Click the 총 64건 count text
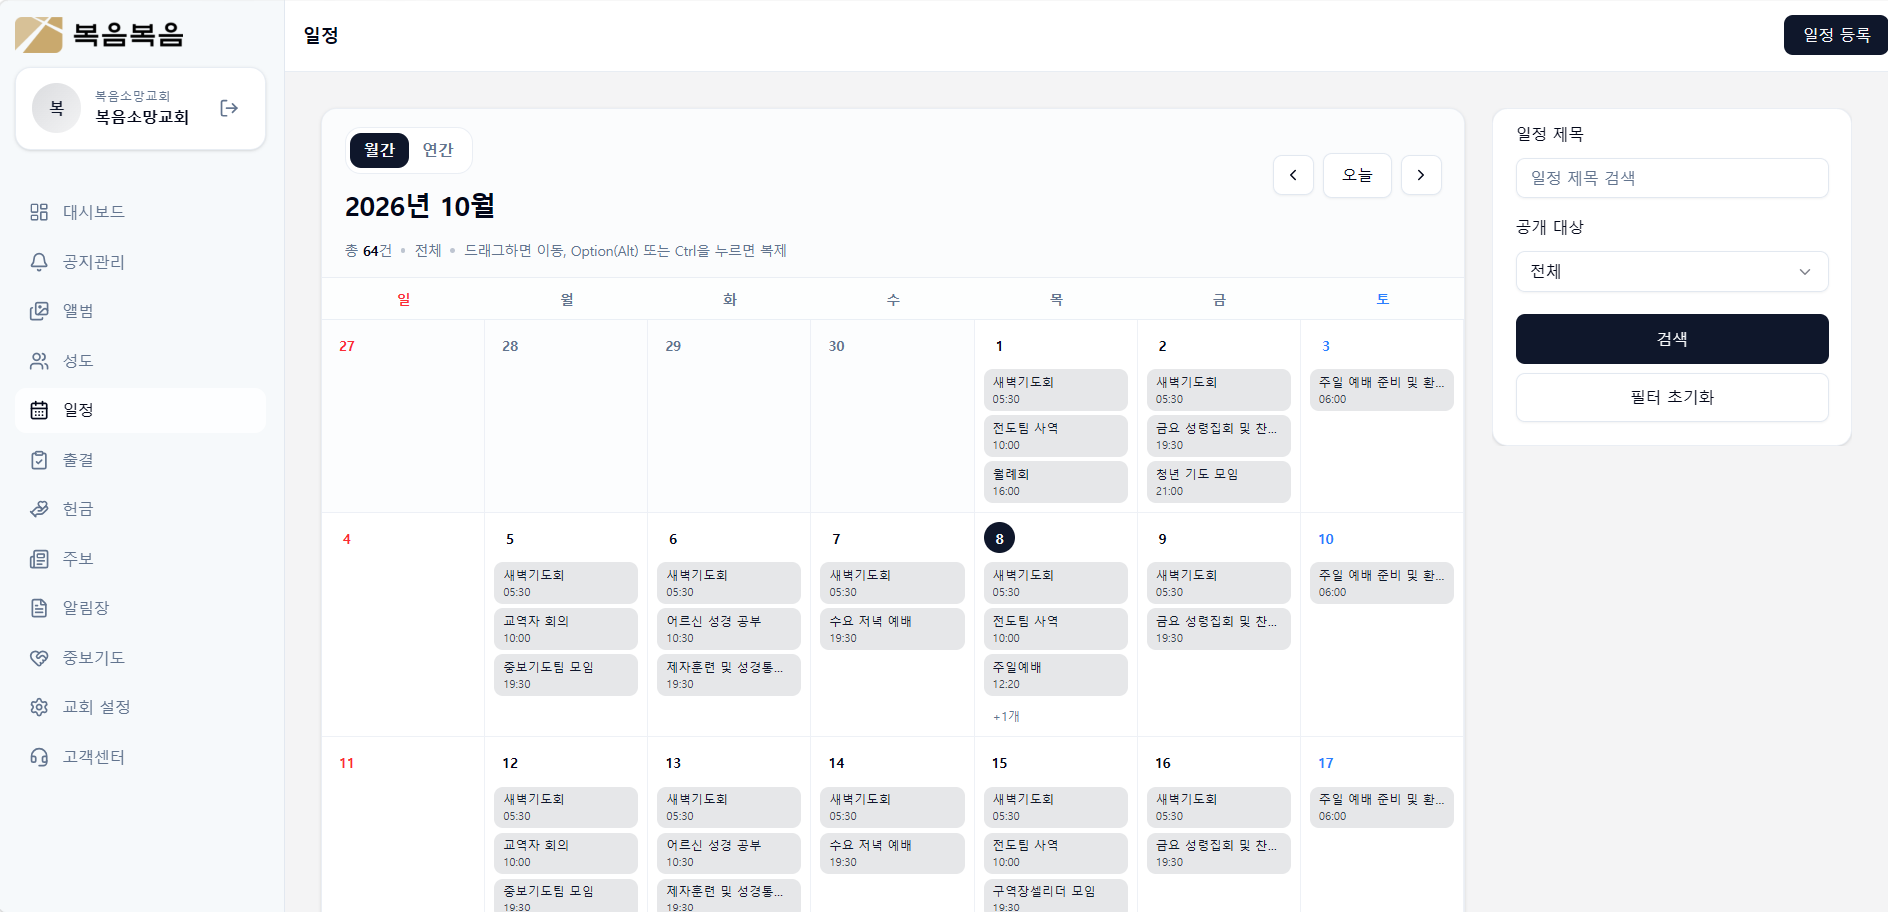Viewport: 1888px width, 912px height. pos(368,251)
